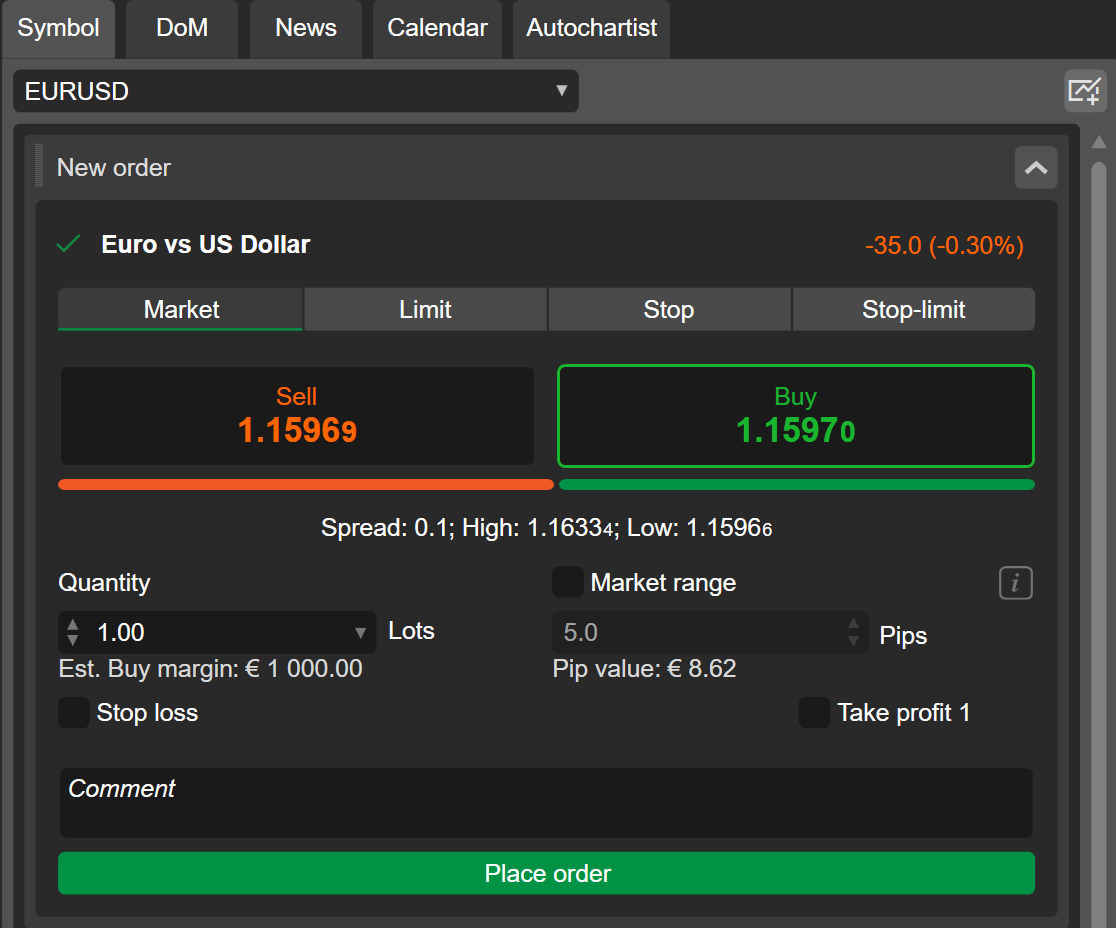Open the Calendar tab
This screenshot has width=1116, height=928.
(437, 28)
